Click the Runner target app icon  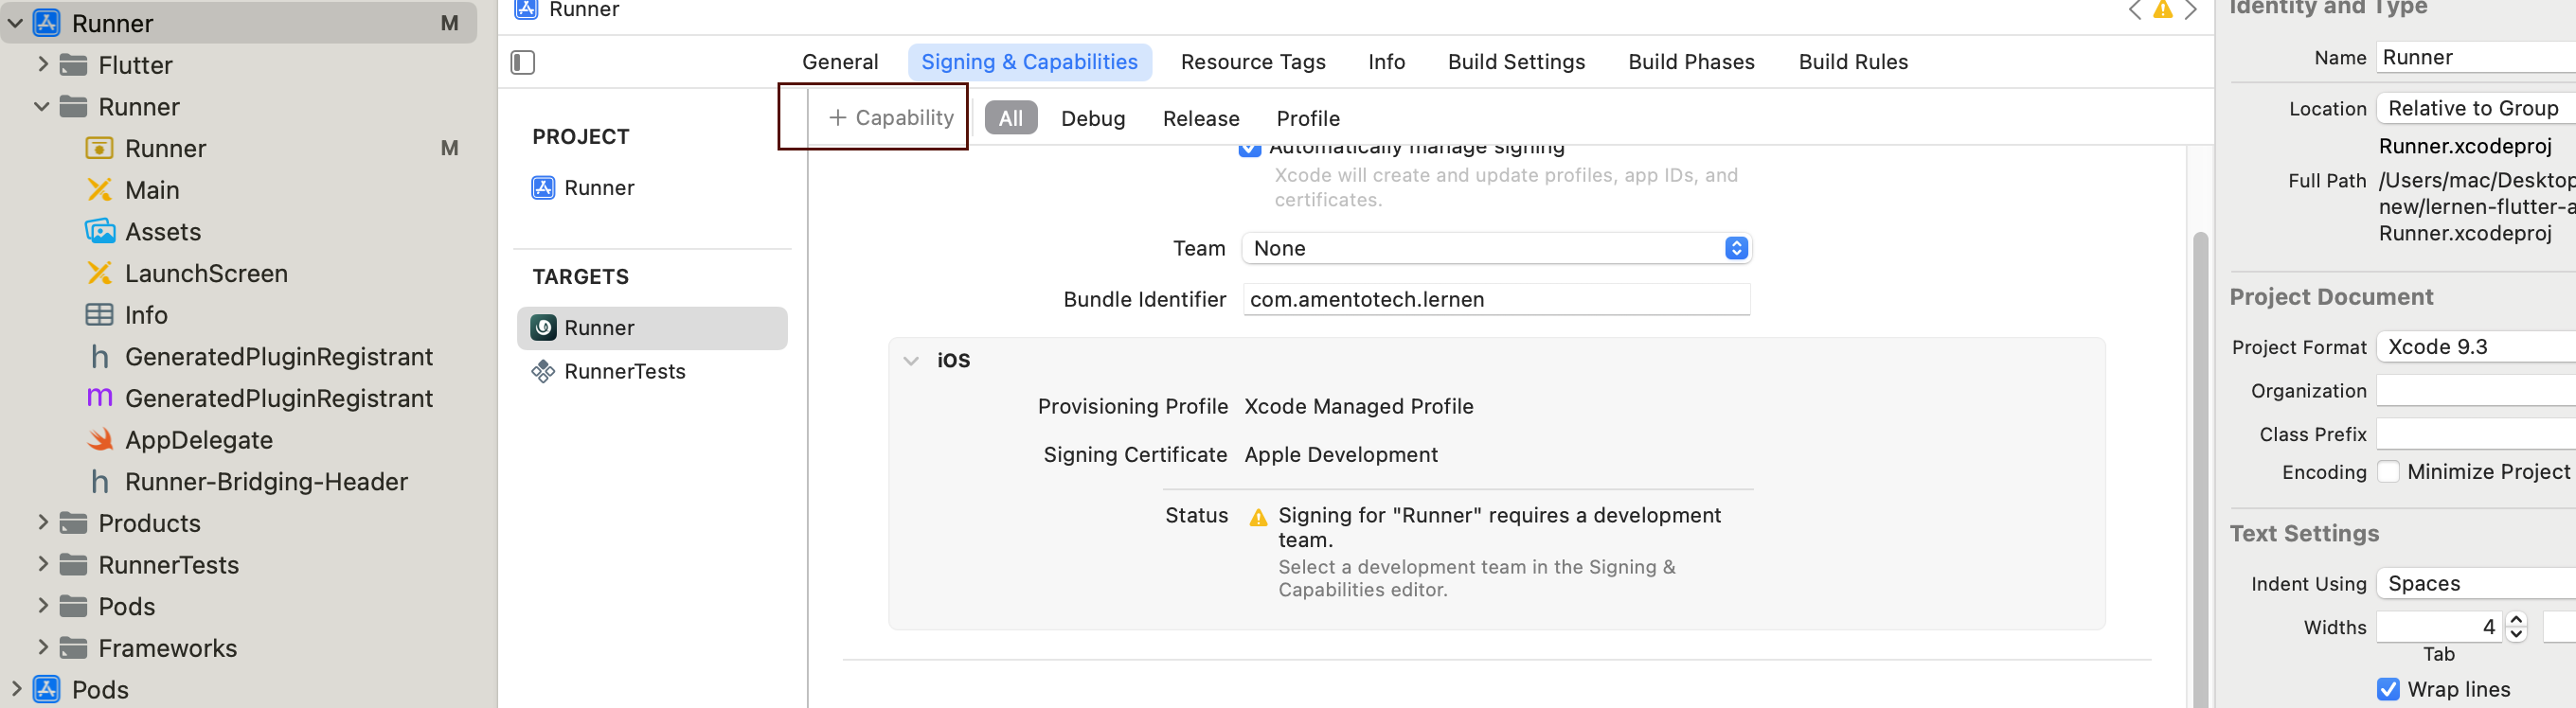[x=543, y=328]
